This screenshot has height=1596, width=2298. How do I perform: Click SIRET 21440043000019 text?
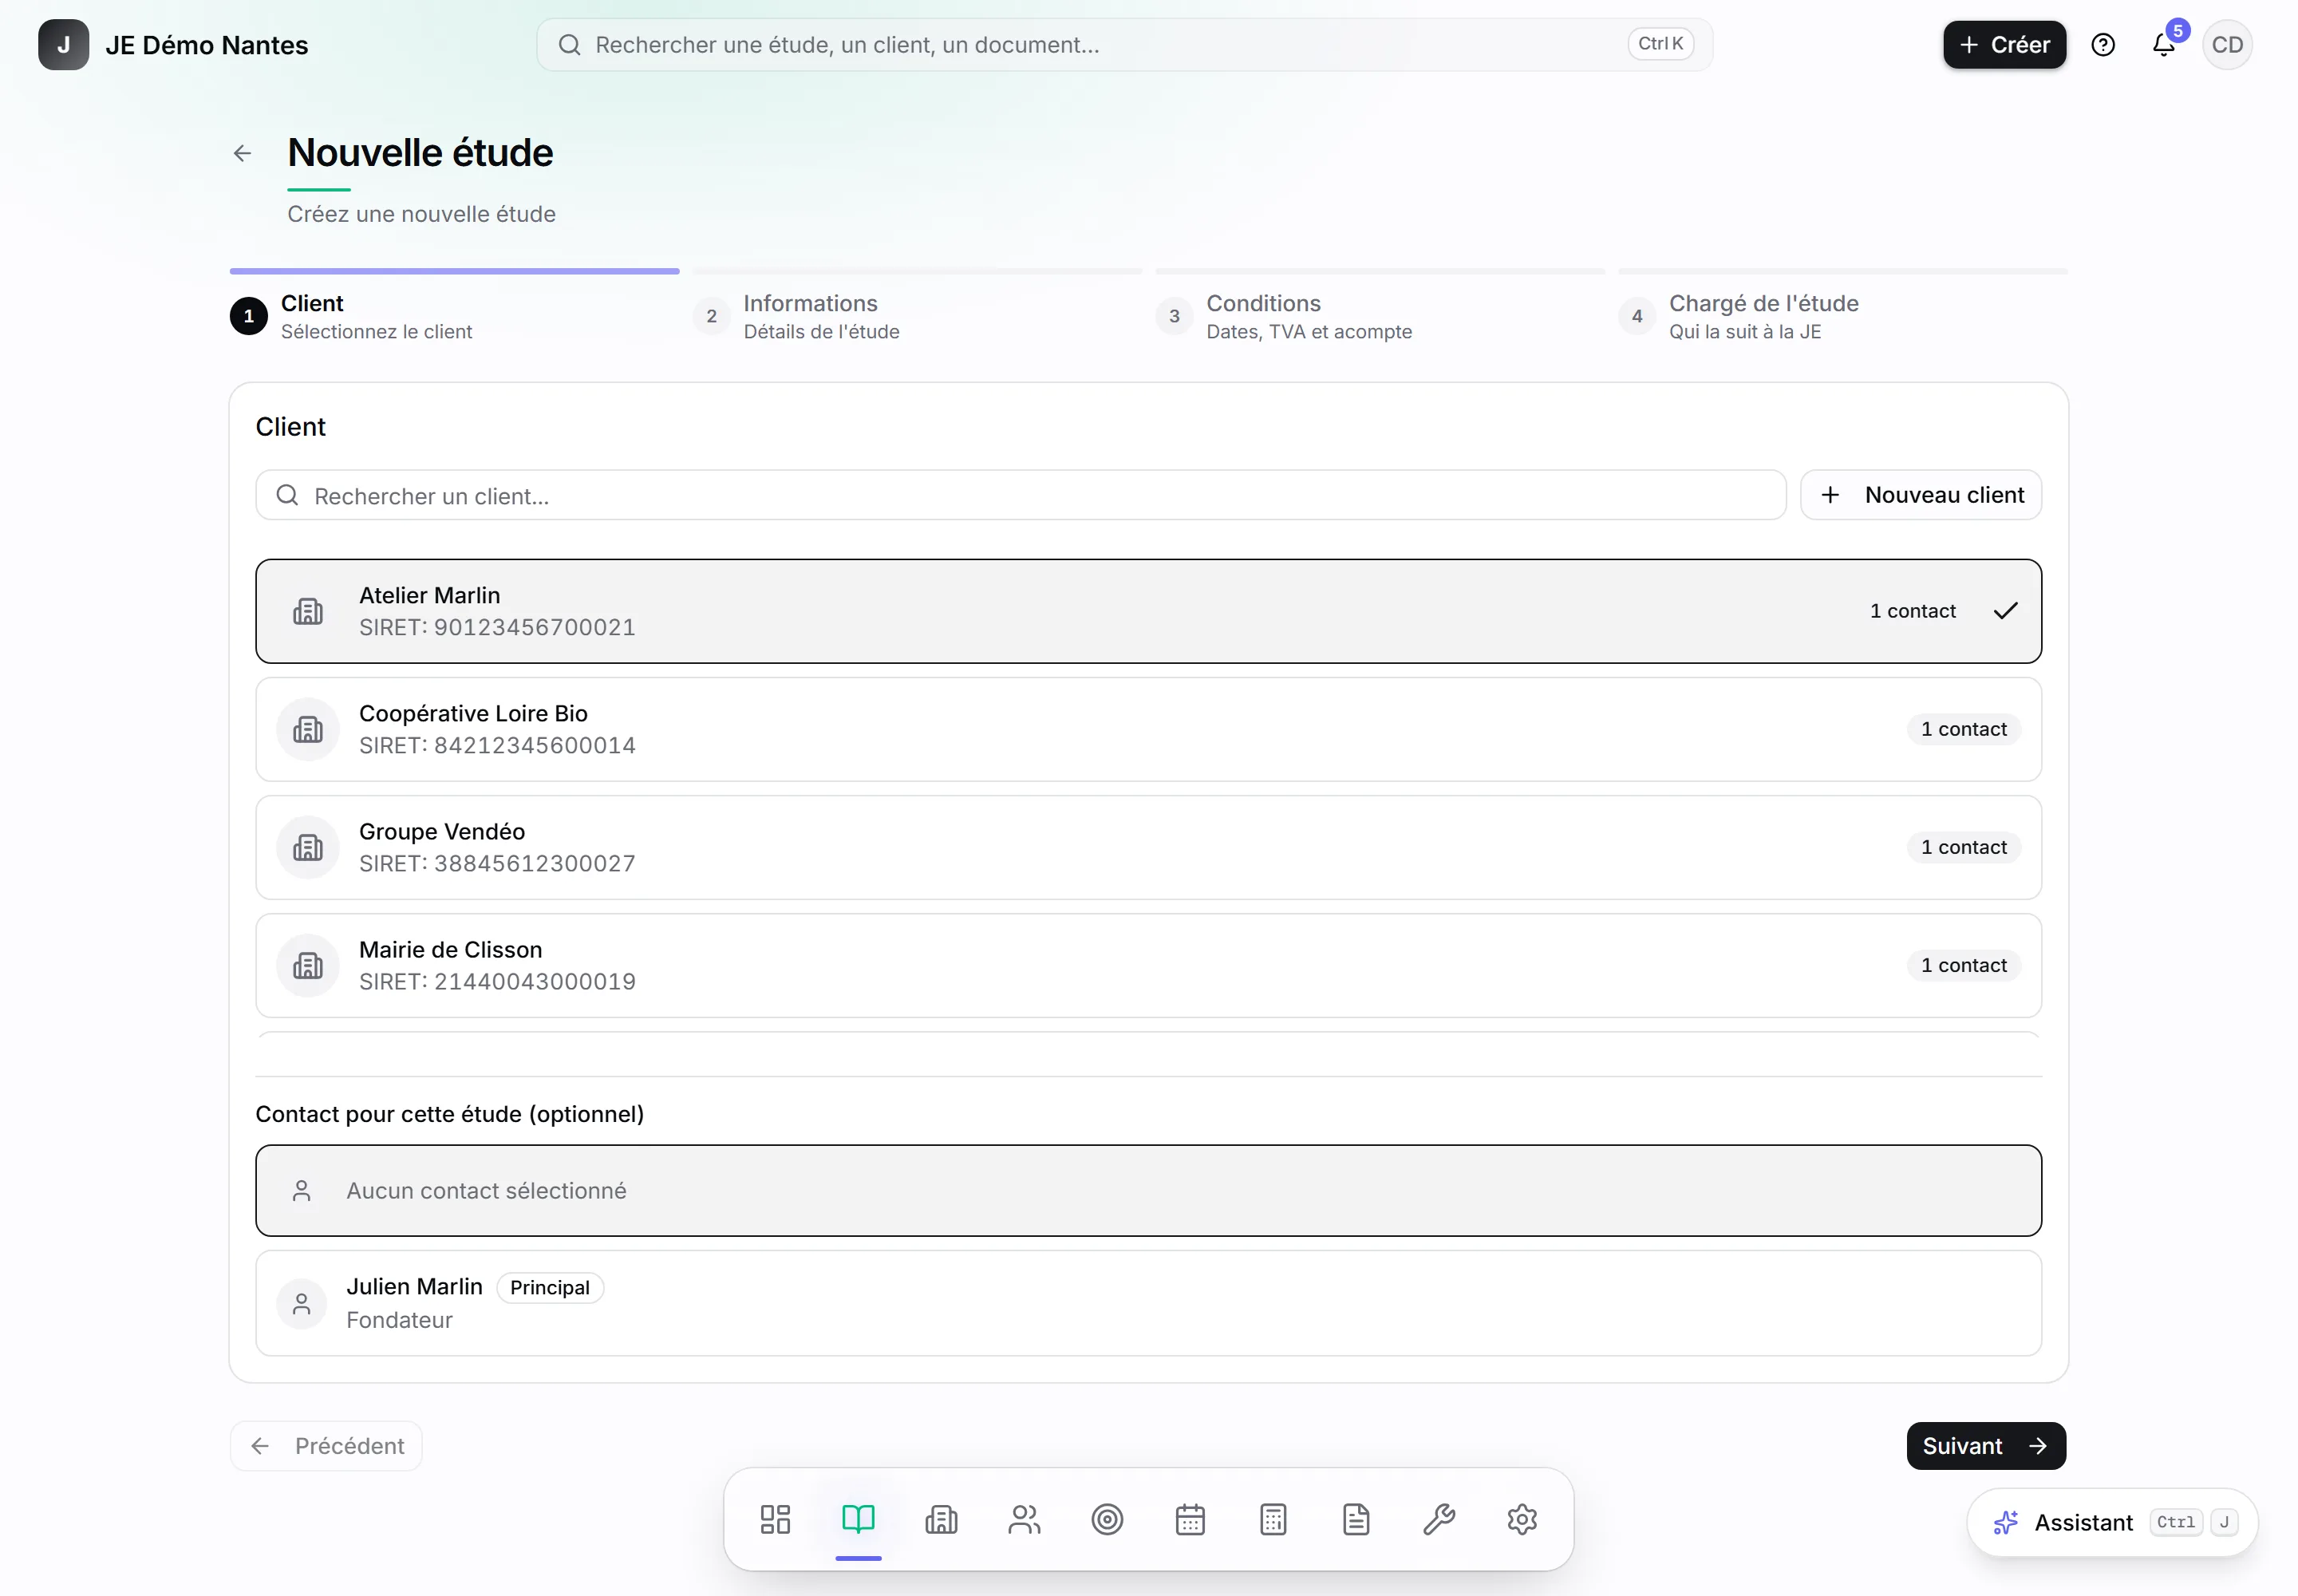point(497,981)
